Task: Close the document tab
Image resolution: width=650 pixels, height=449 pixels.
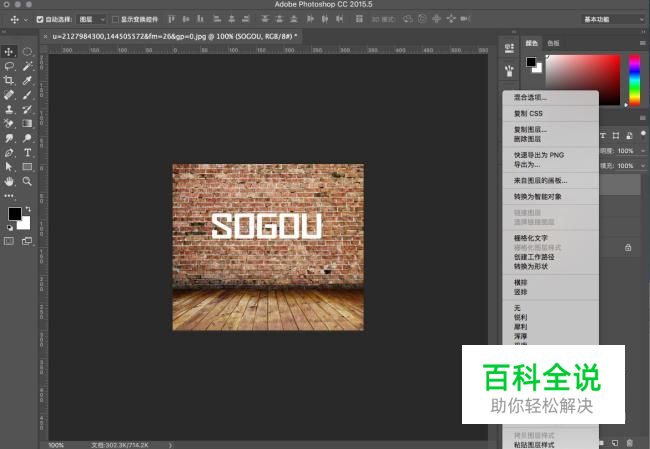Action: coord(46,36)
